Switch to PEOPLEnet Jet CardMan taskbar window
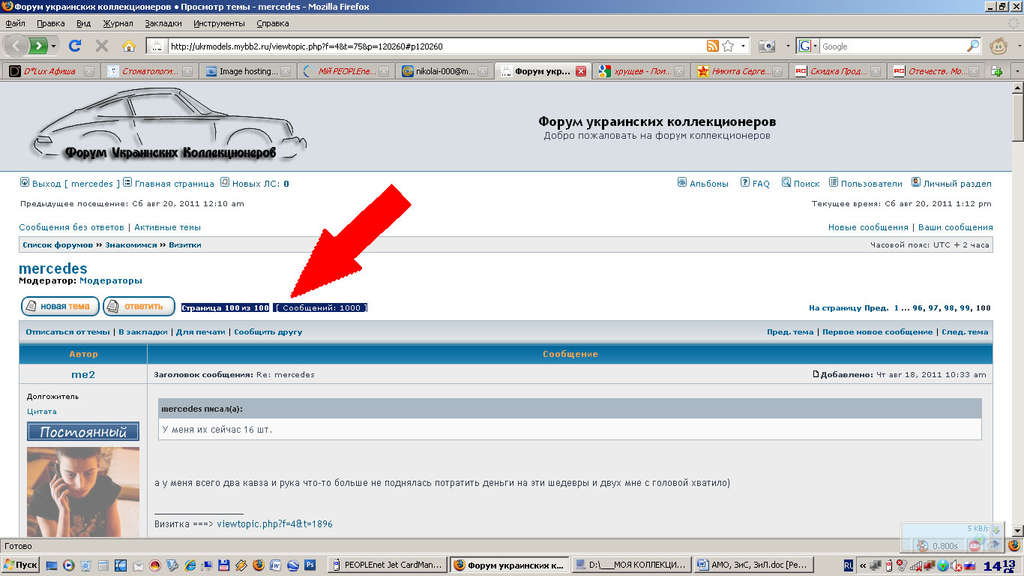 pos(387,565)
